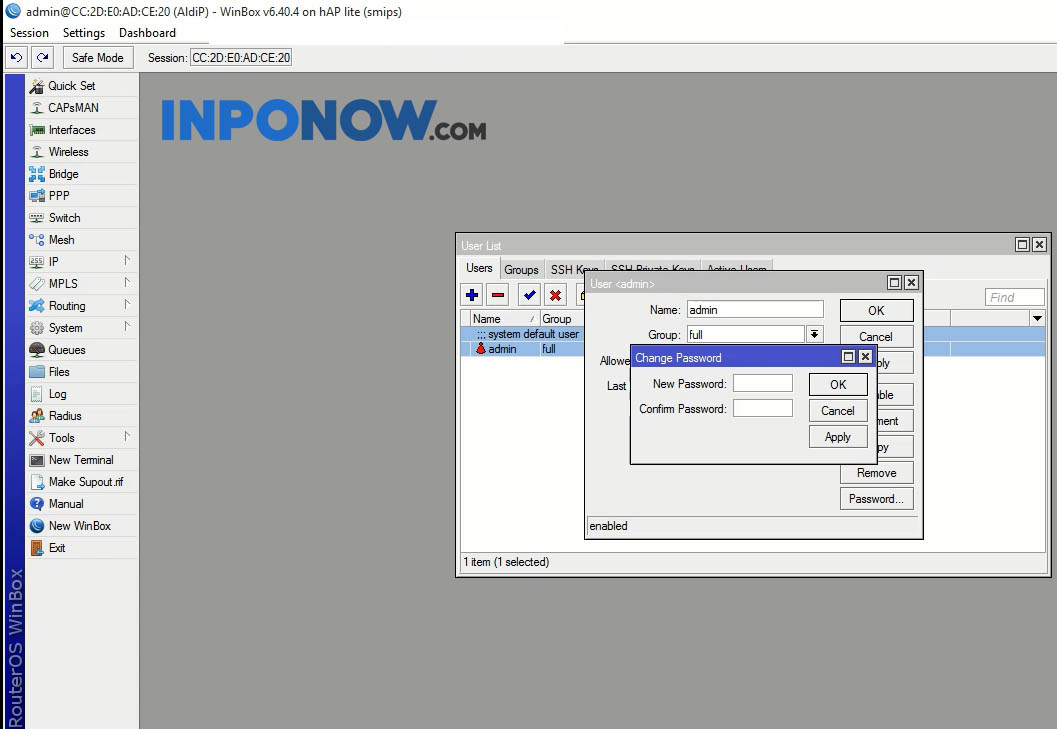Click the Confirm Password field
Image resolution: width=1057 pixels, height=729 pixels.
pyautogui.click(x=762, y=408)
